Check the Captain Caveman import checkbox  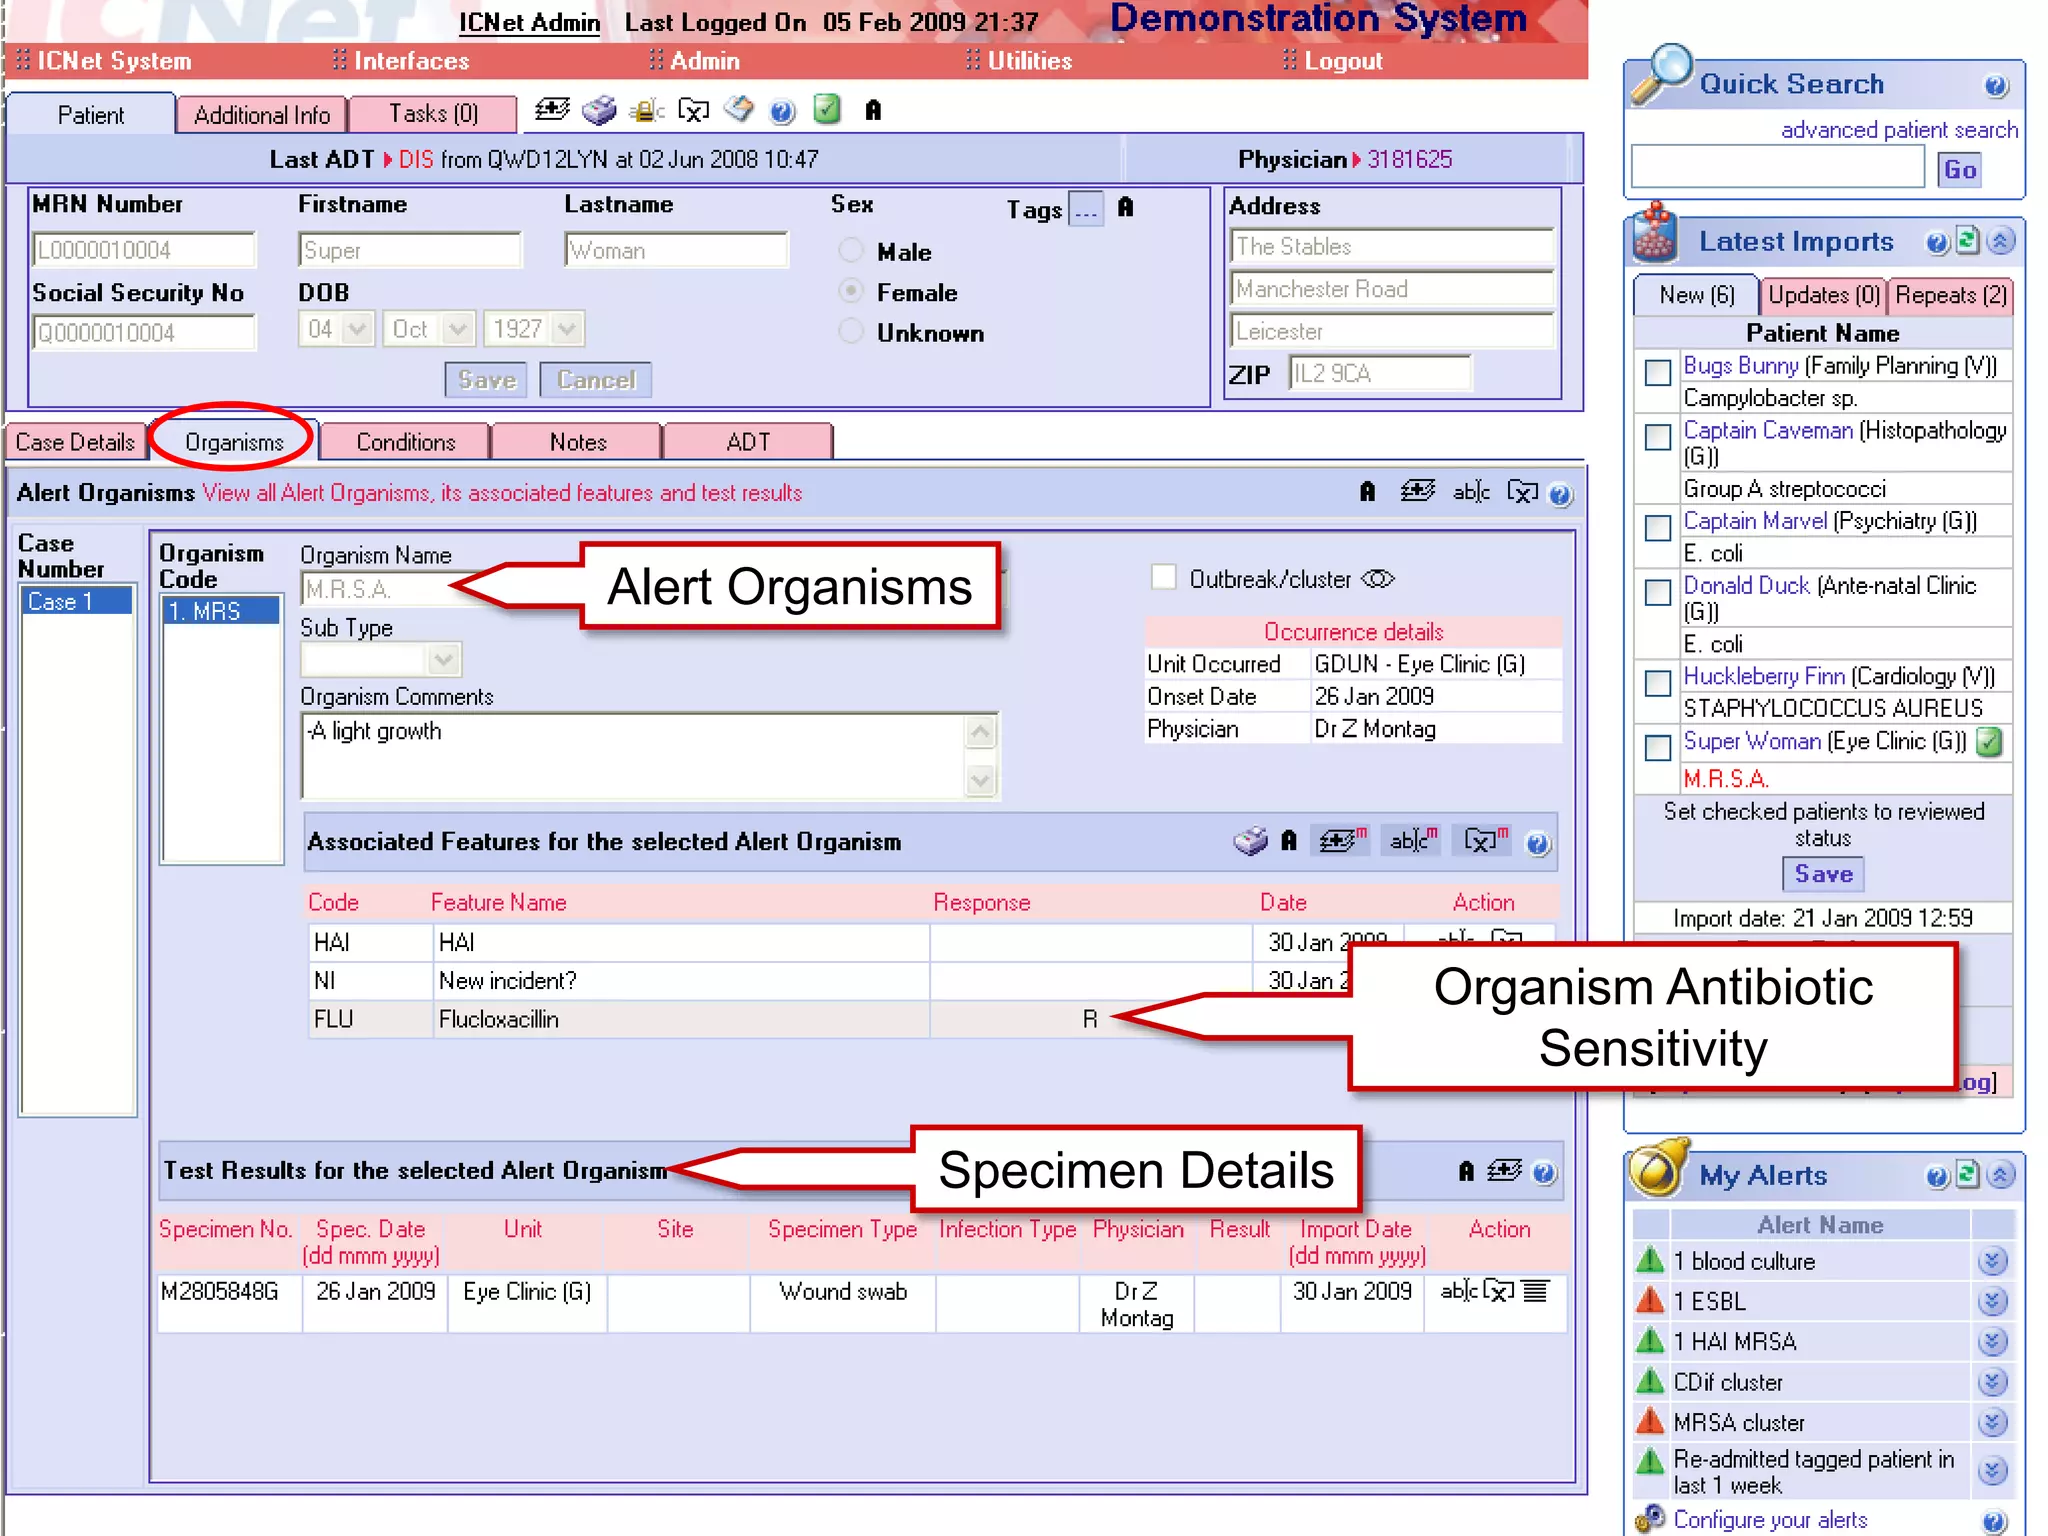(1657, 437)
